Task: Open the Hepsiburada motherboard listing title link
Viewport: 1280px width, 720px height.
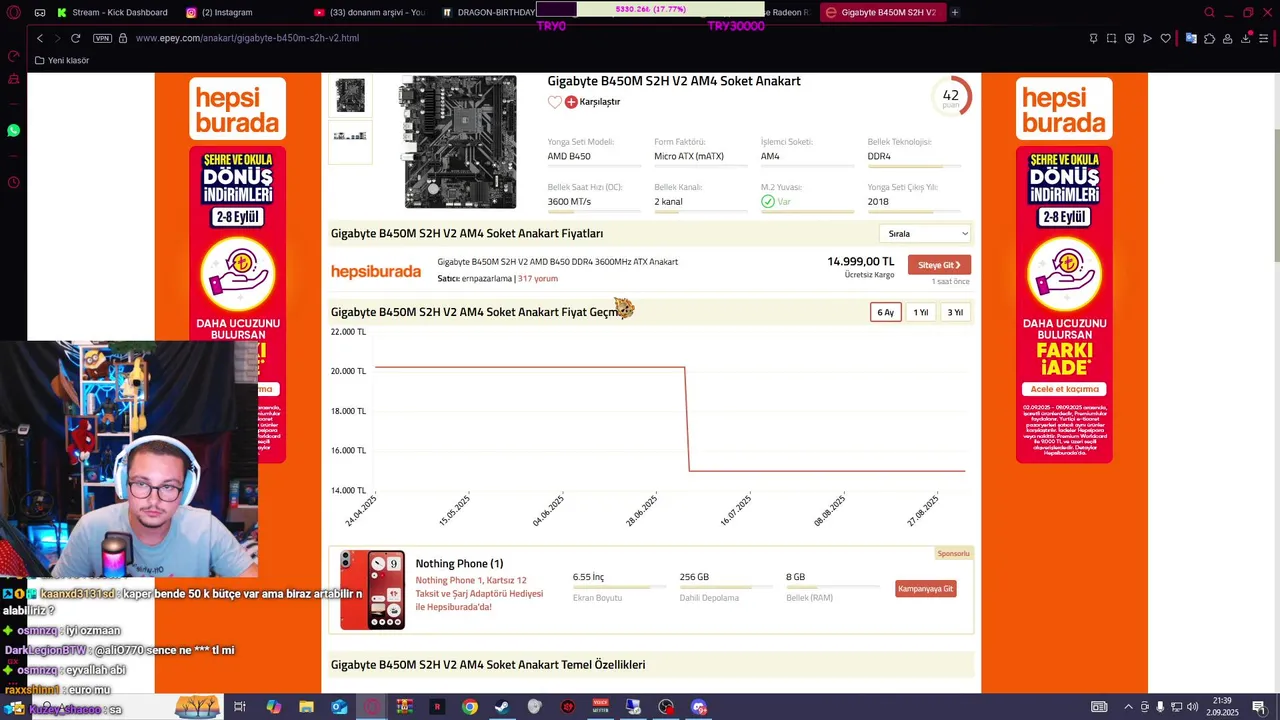Action: [x=557, y=262]
